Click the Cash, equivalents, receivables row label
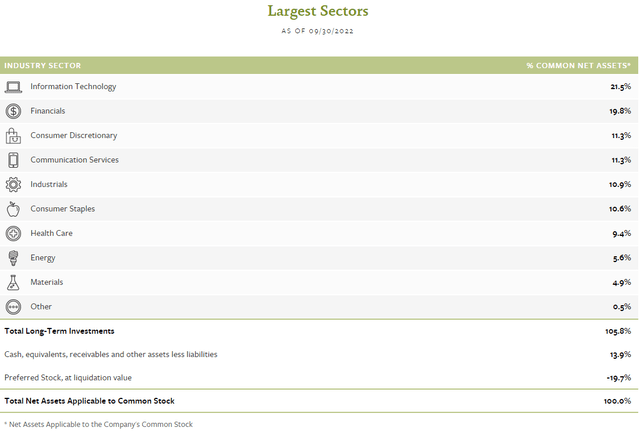This screenshot has height=431, width=640. (111, 354)
